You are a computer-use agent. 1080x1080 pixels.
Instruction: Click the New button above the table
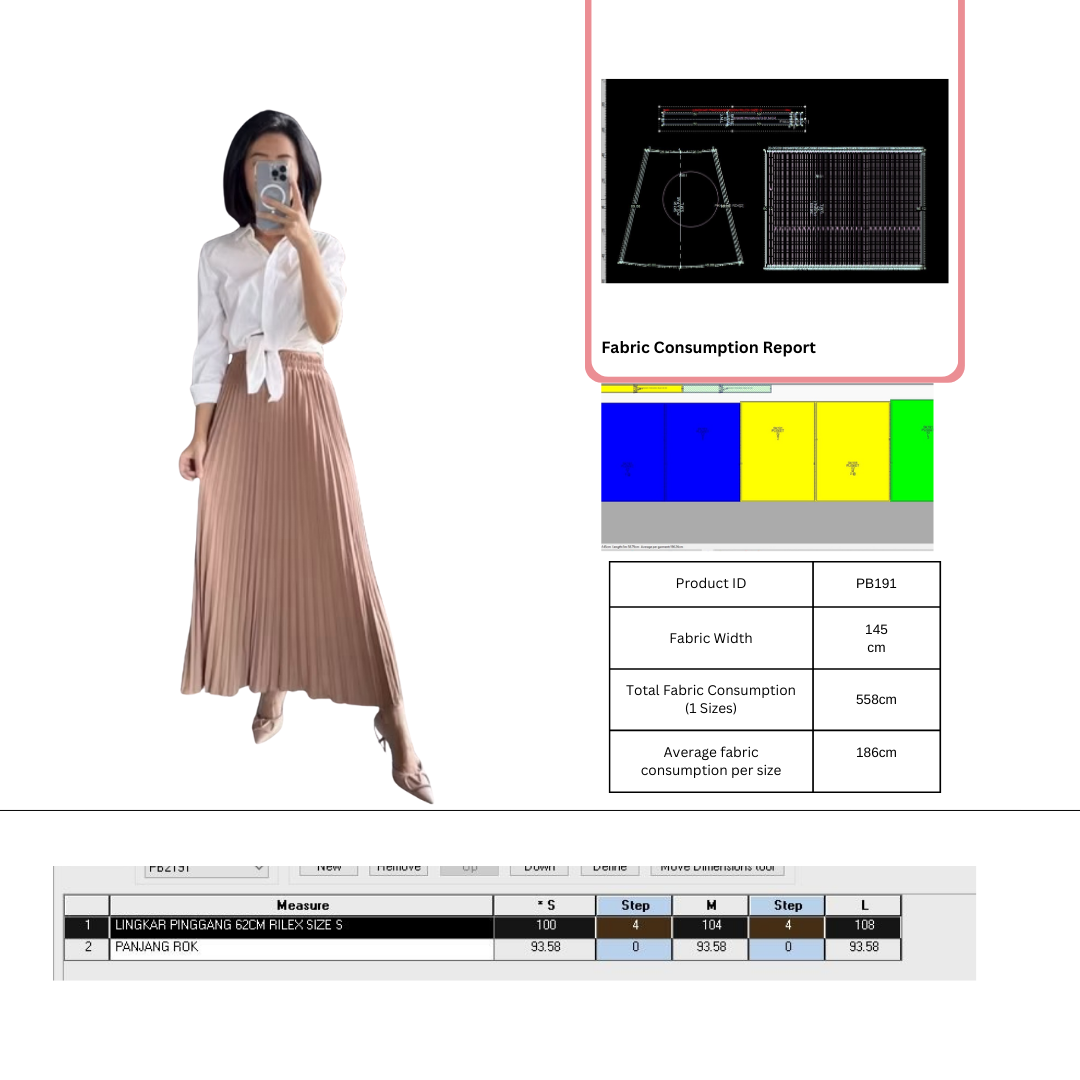point(329,868)
